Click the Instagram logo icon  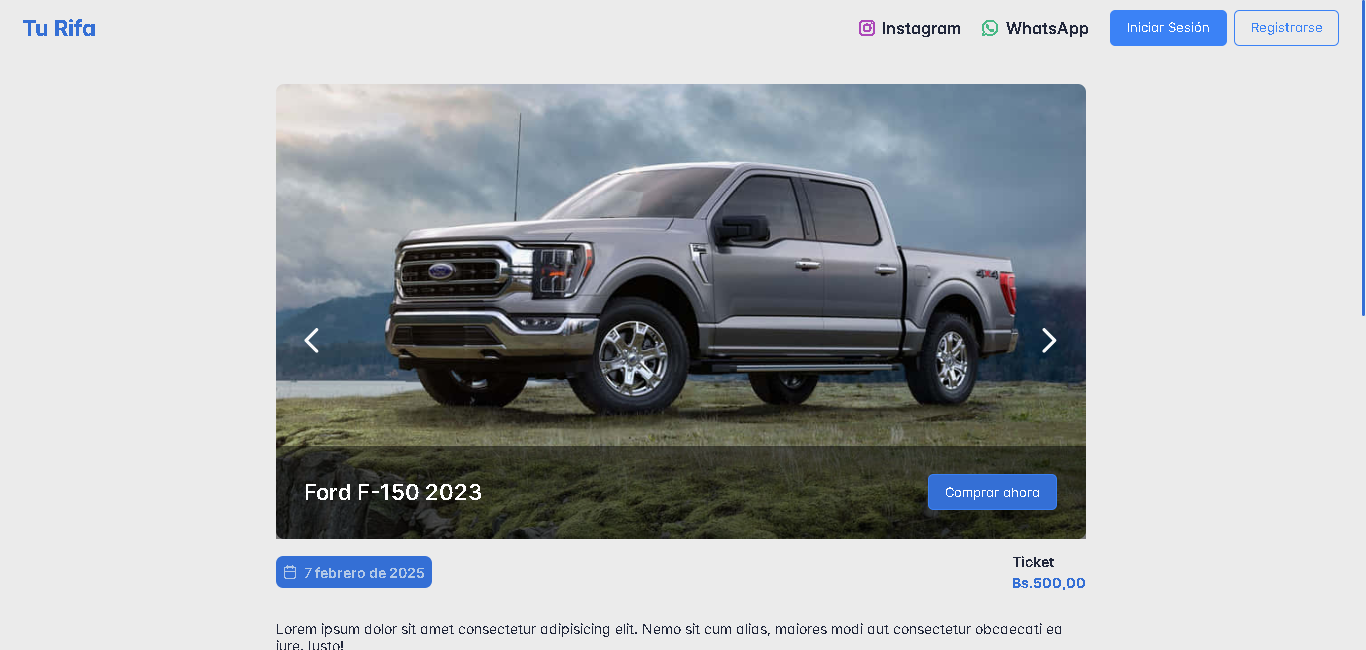pyautogui.click(x=867, y=28)
